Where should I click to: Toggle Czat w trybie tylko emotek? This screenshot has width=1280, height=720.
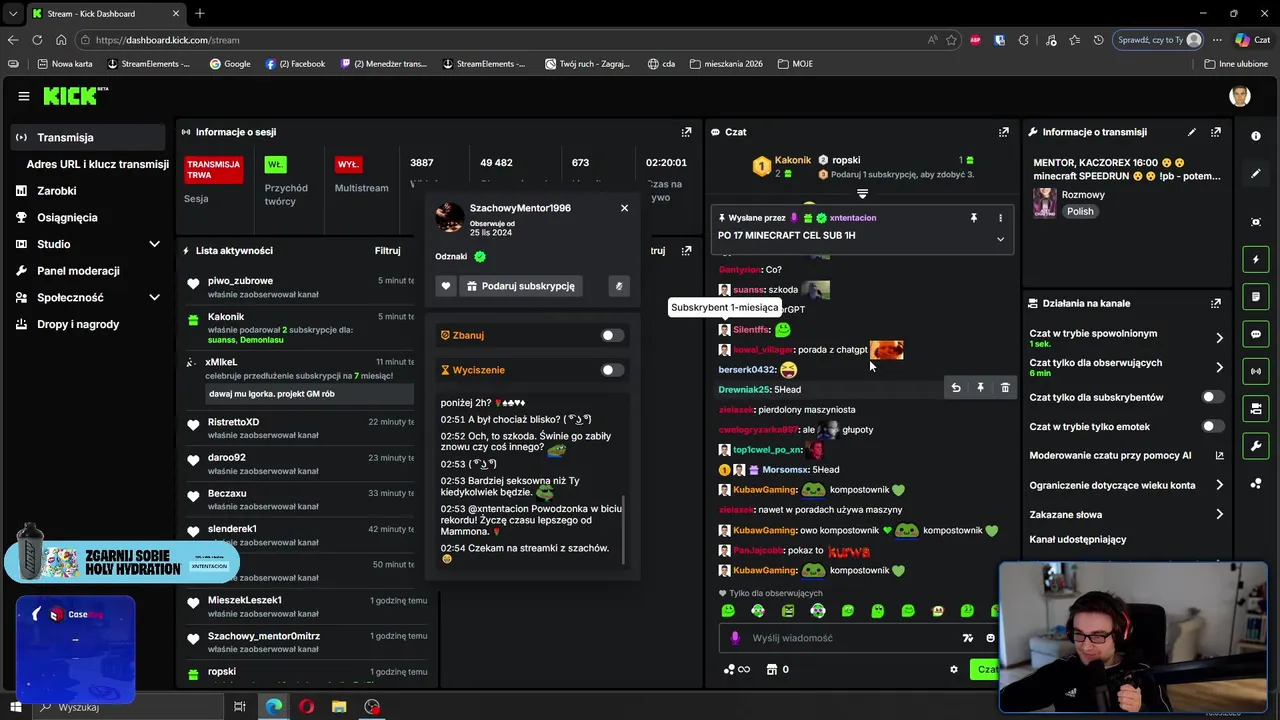1212,426
